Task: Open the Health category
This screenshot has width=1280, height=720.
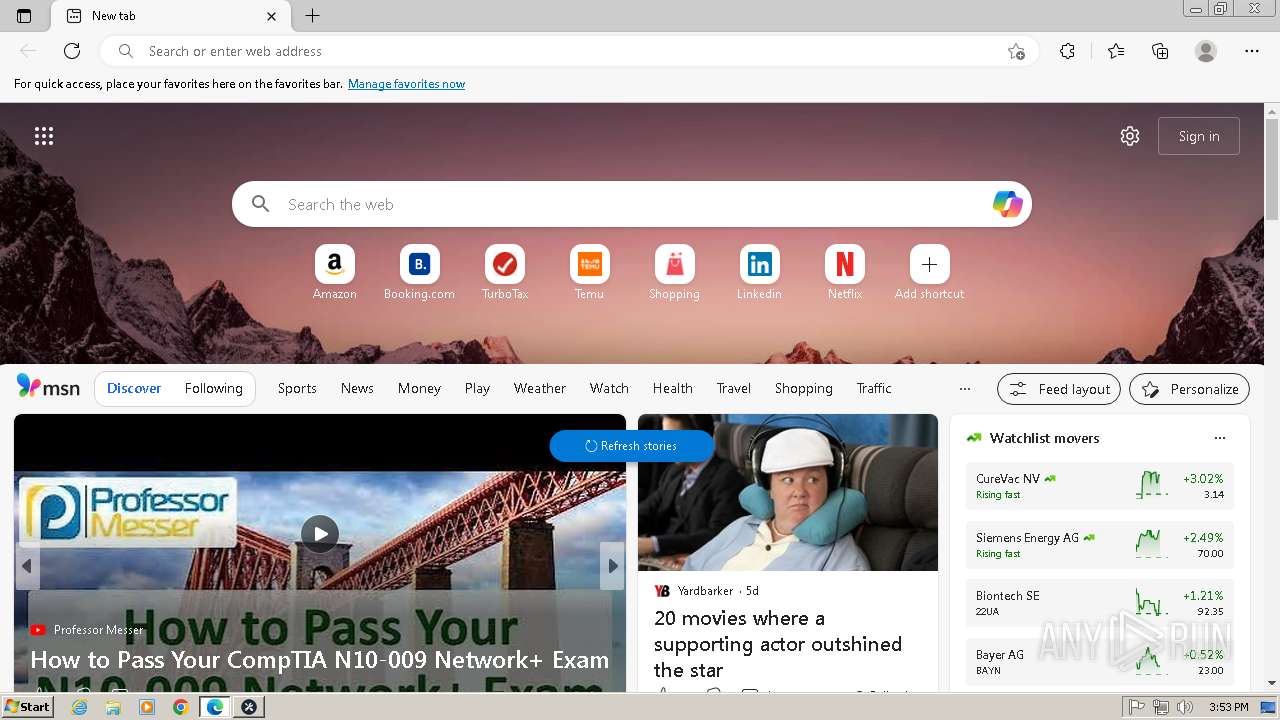Action: (672, 388)
